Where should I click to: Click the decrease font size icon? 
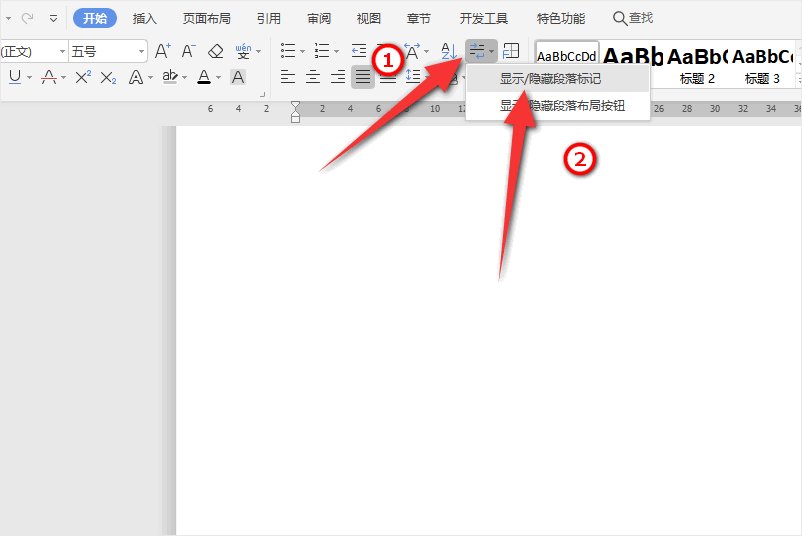189,51
